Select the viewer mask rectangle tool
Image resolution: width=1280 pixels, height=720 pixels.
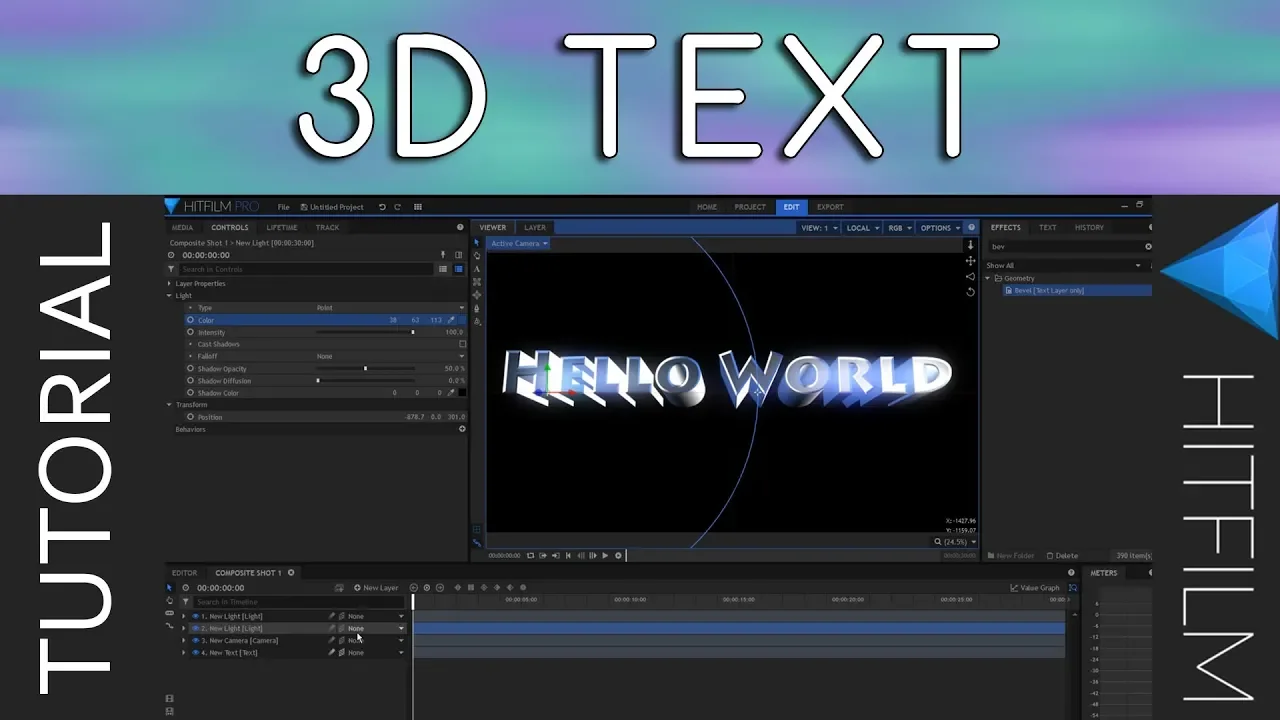[x=477, y=282]
